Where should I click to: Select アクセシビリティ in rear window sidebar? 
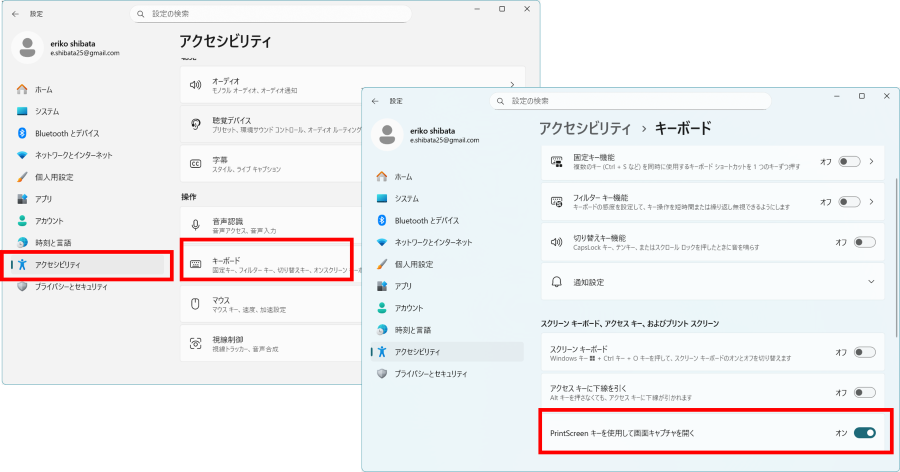(x=87, y=265)
